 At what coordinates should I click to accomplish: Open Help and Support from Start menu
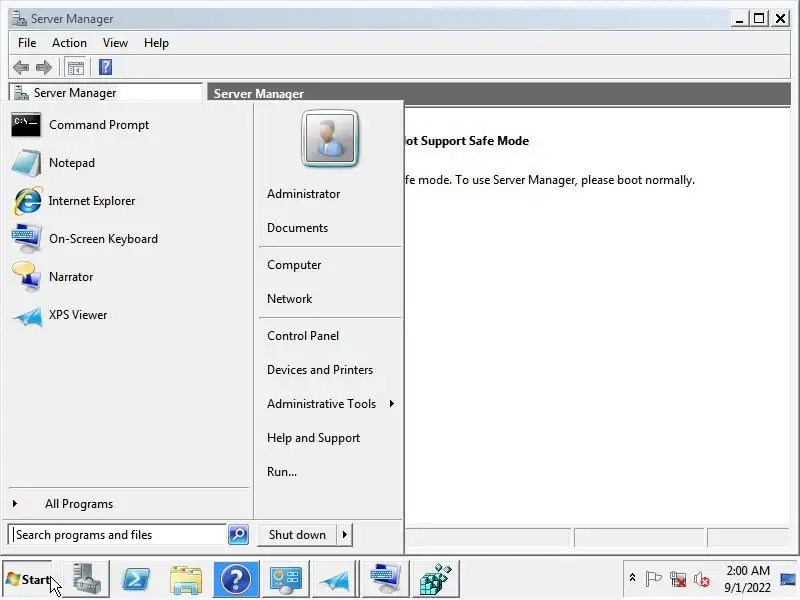tap(314, 438)
